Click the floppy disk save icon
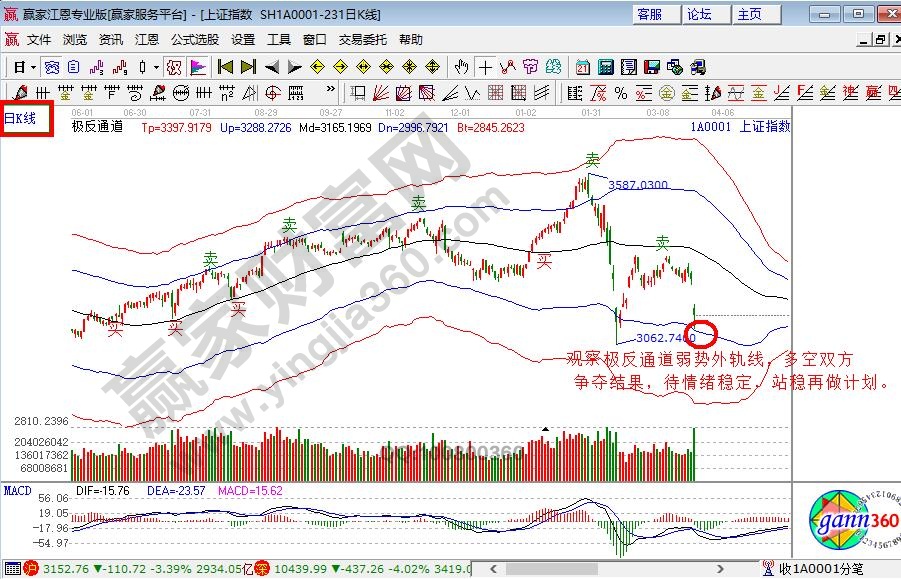This screenshot has height=579, width=901. tap(651, 67)
